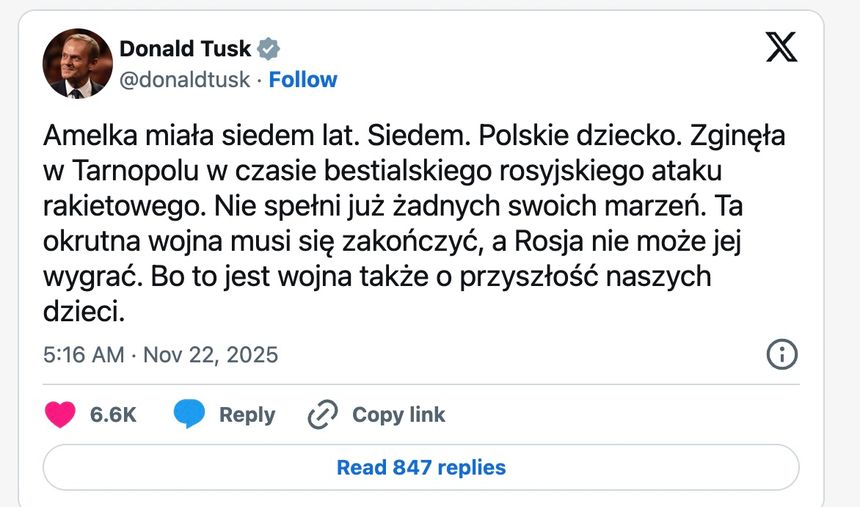860x507 pixels.
Task: Like the tweet with the pink heart icon
Action: tap(60, 415)
